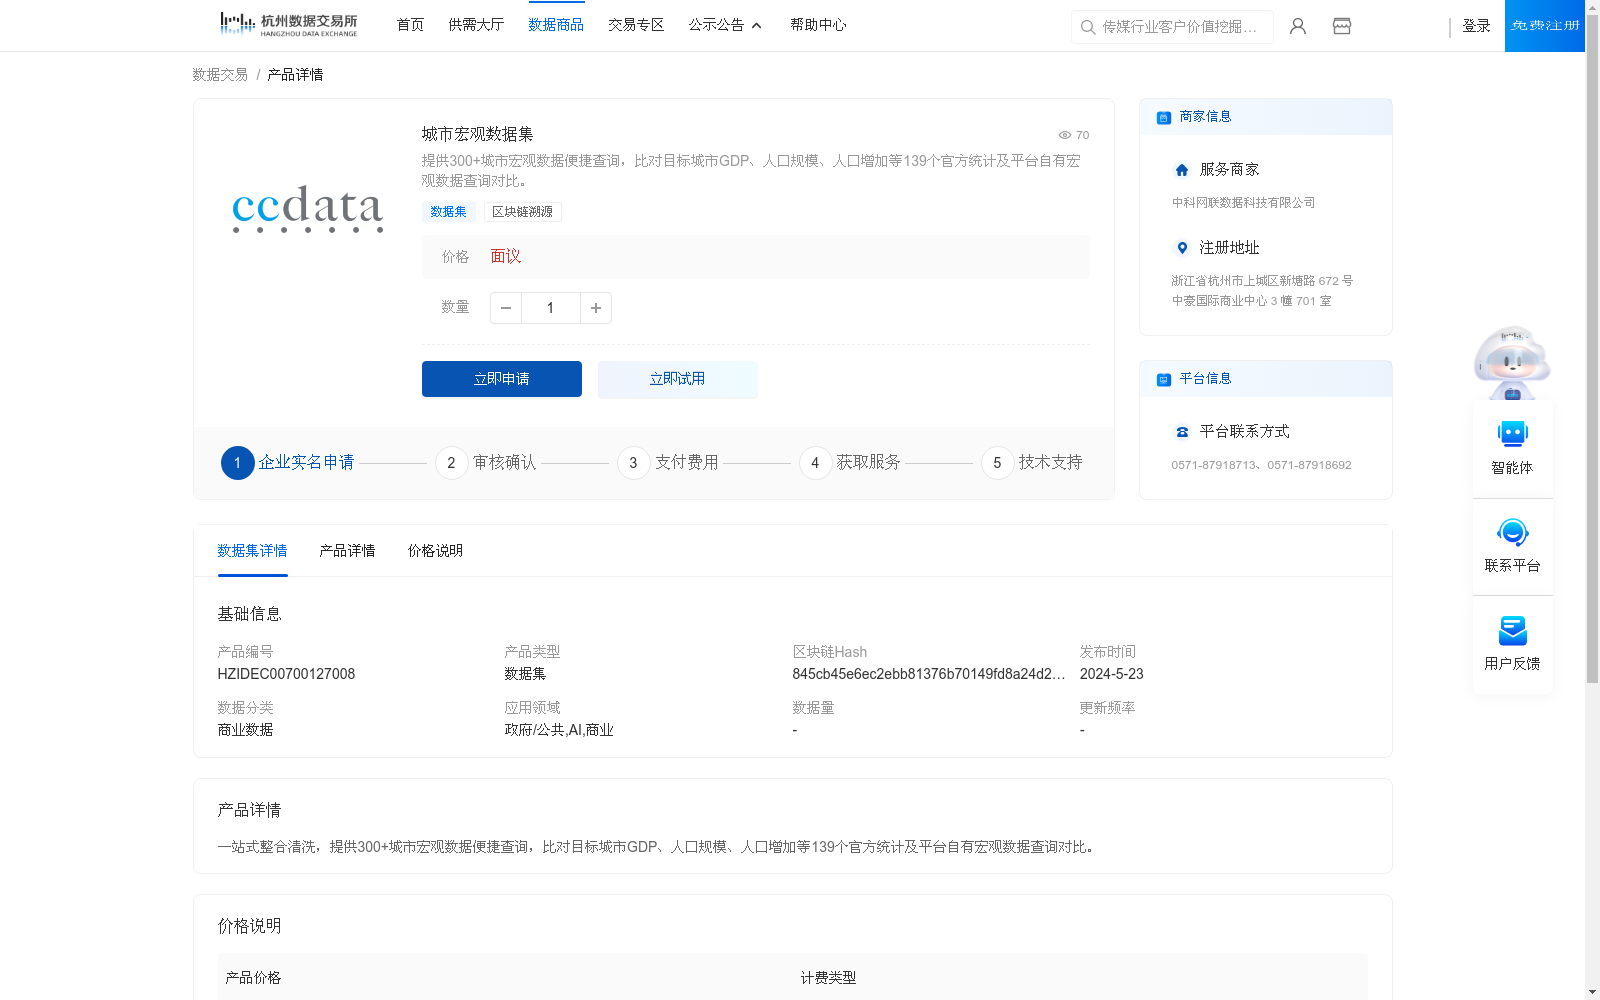Viewport: 1600px width, 1000px height.
Task: Click the 区块链溯源 tag
Action: [522, 212]
